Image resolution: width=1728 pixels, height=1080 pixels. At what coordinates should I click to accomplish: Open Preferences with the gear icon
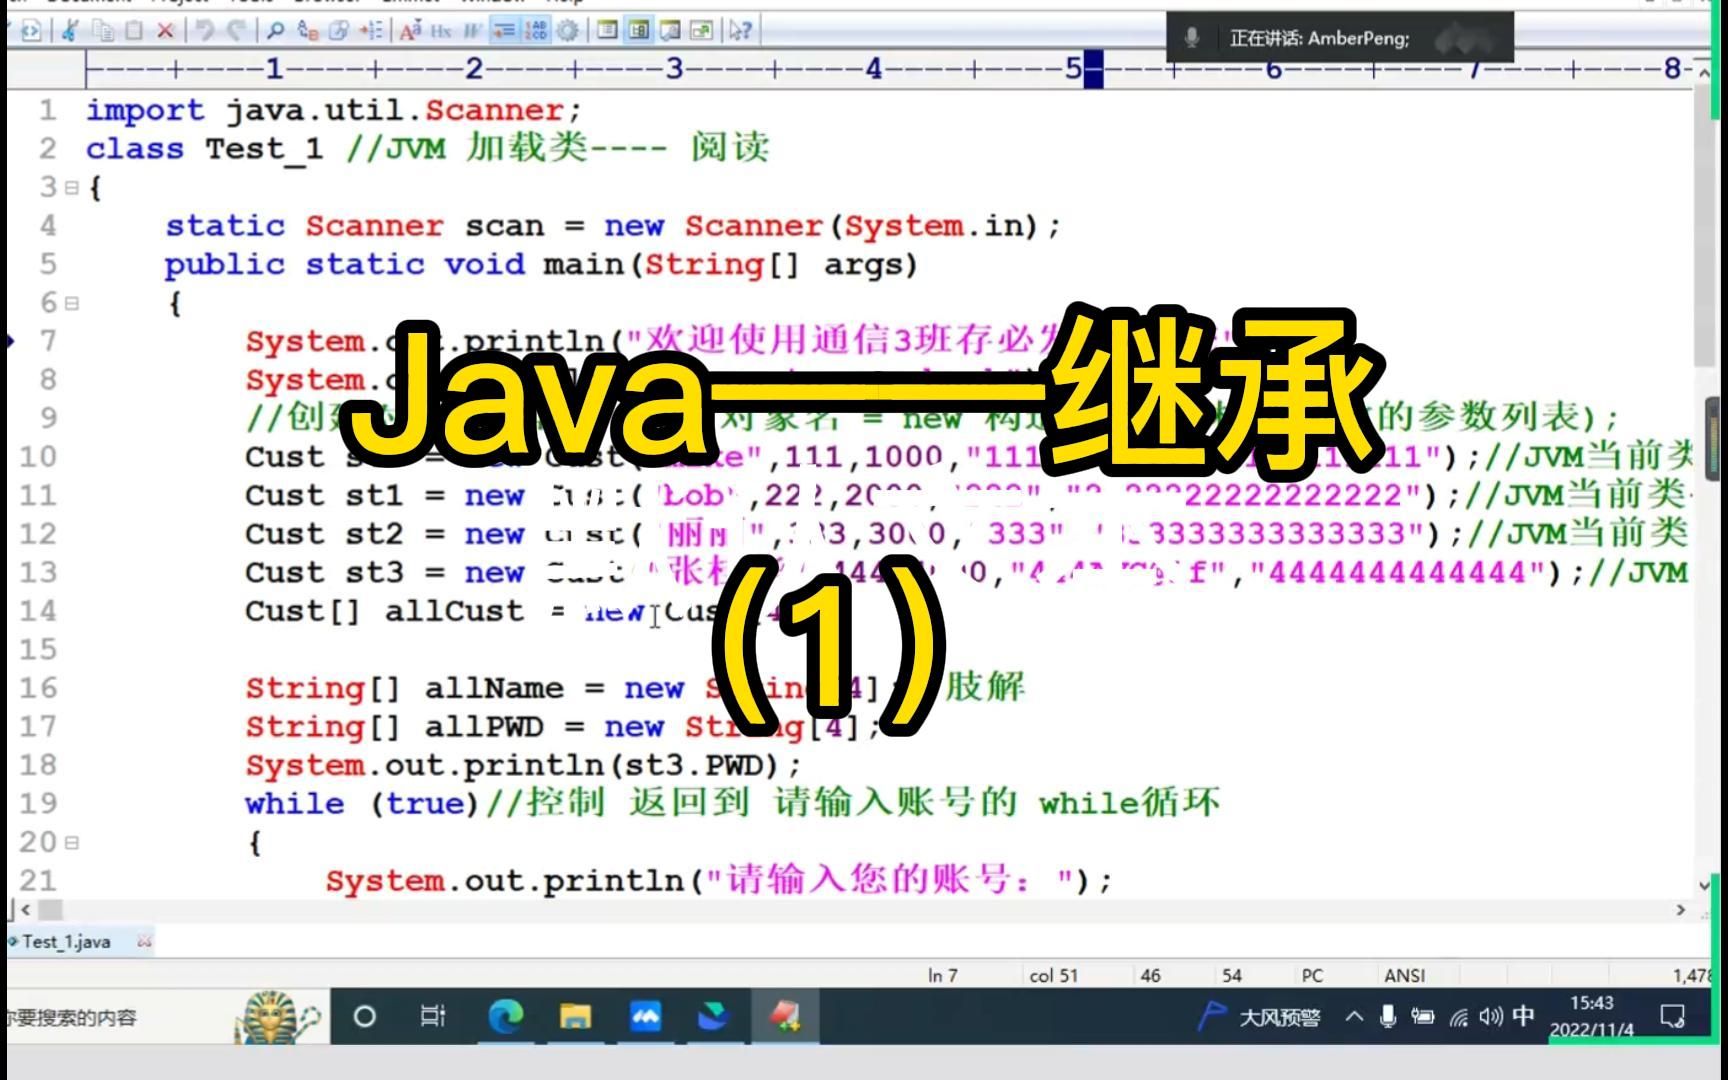click(568, 31)
